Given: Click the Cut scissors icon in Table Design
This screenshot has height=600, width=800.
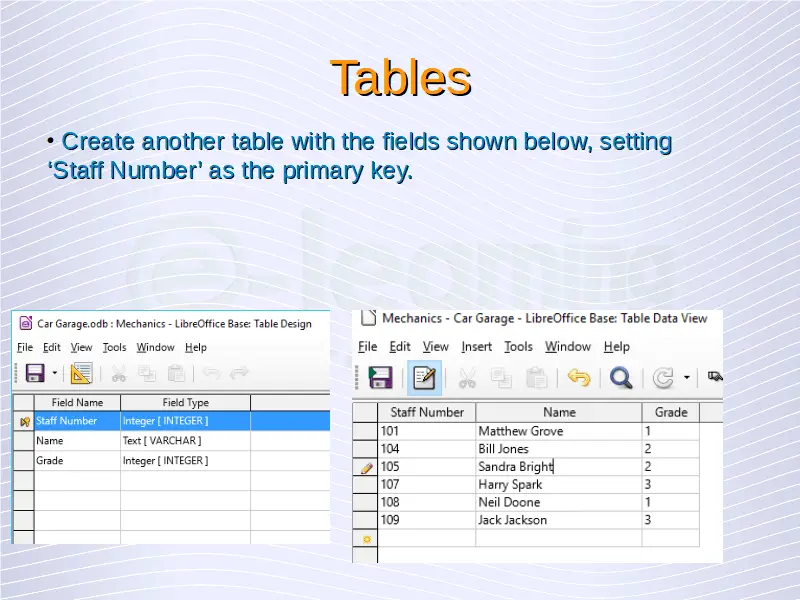Looking at the screenshot, I should pos(119,373).
